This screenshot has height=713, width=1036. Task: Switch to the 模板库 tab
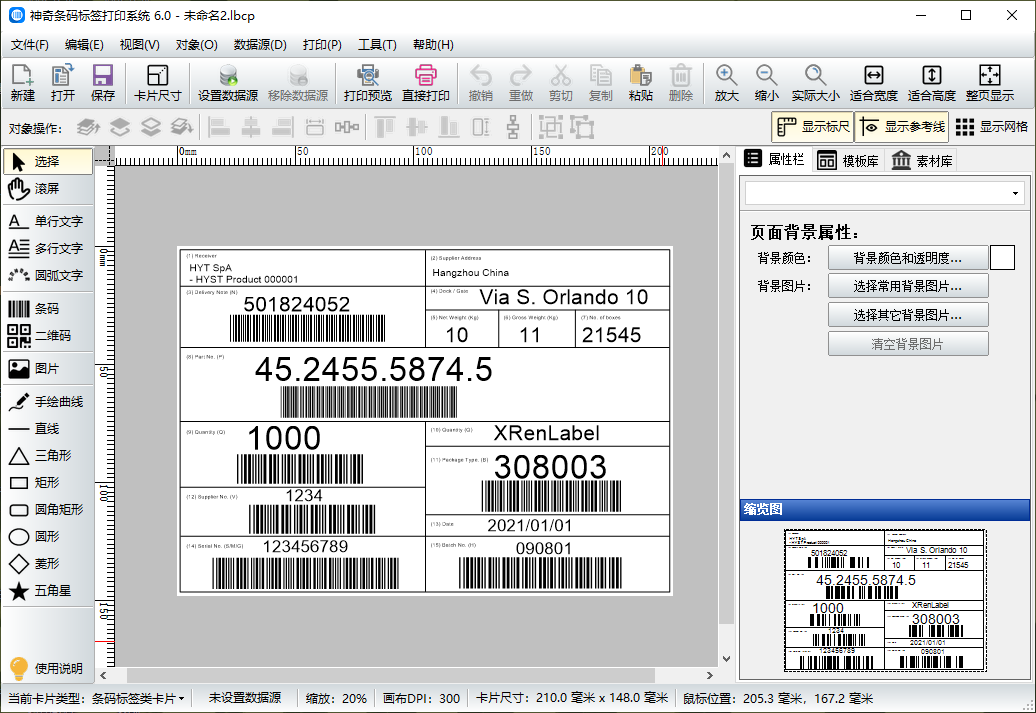848,161
